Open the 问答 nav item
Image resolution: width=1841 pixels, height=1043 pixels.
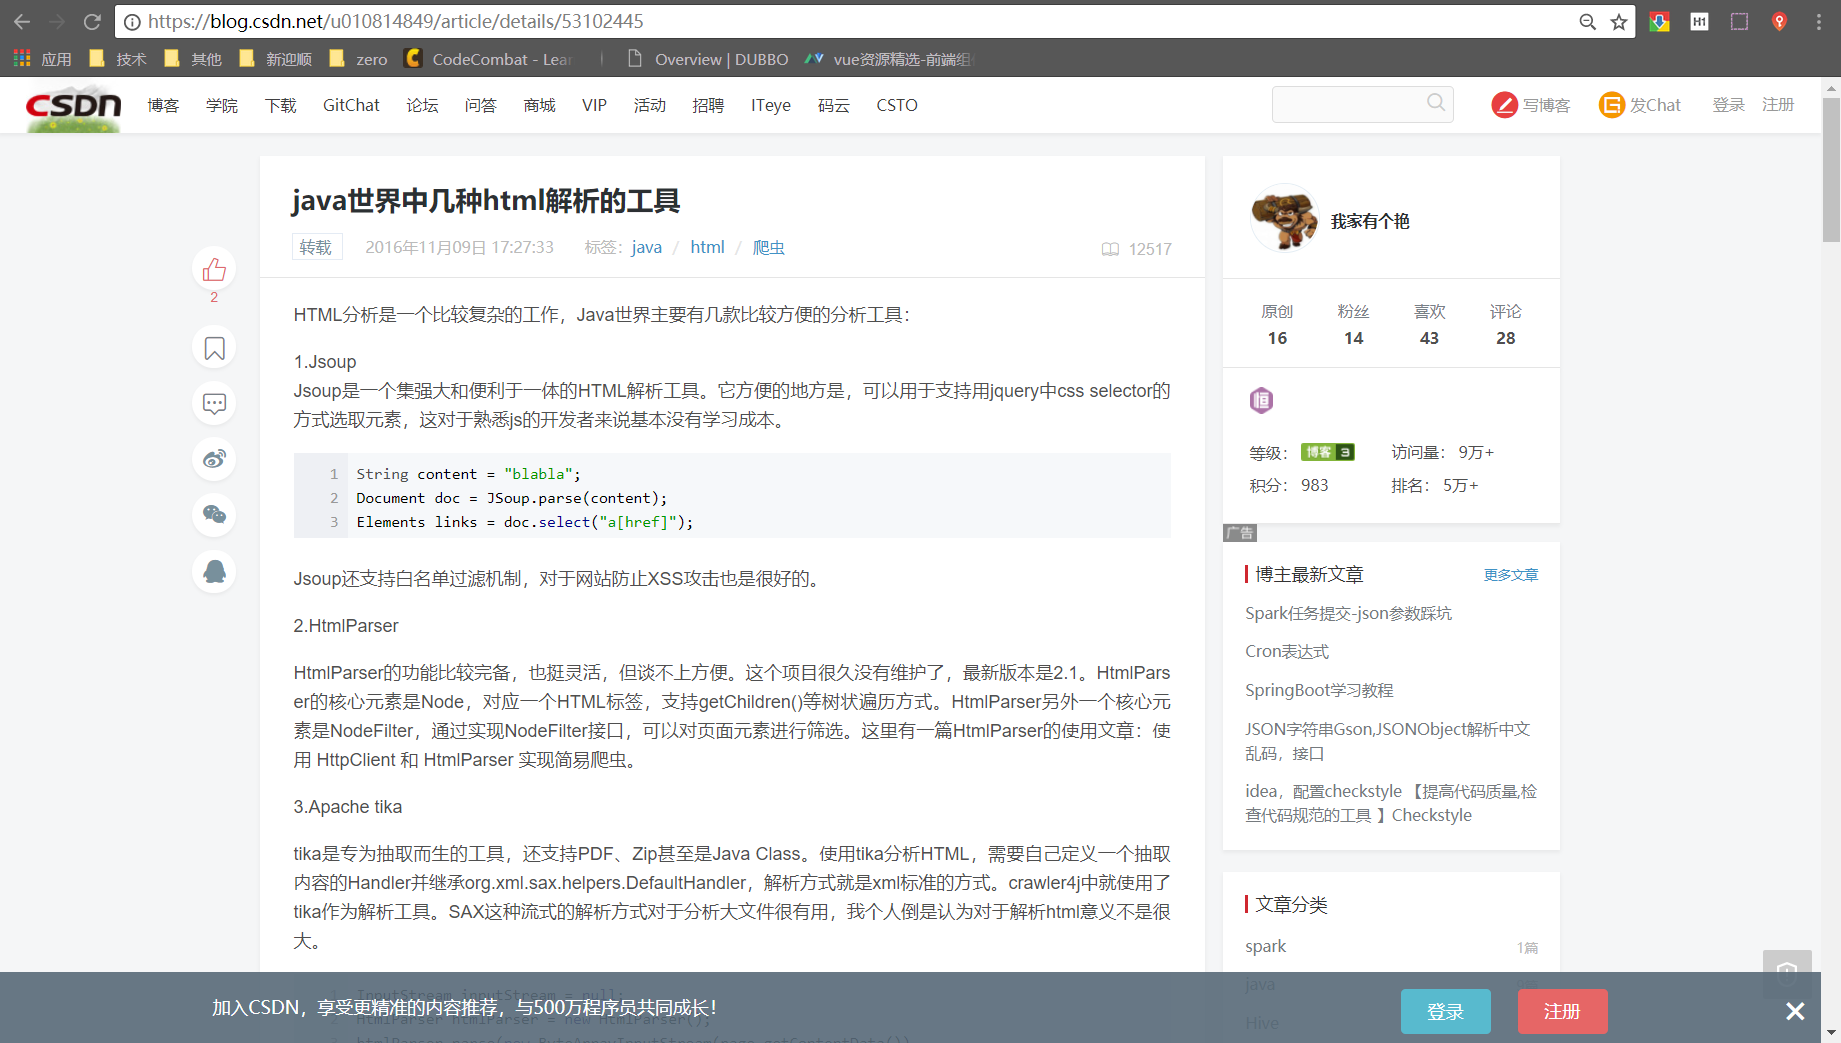(x=481, y=105)
